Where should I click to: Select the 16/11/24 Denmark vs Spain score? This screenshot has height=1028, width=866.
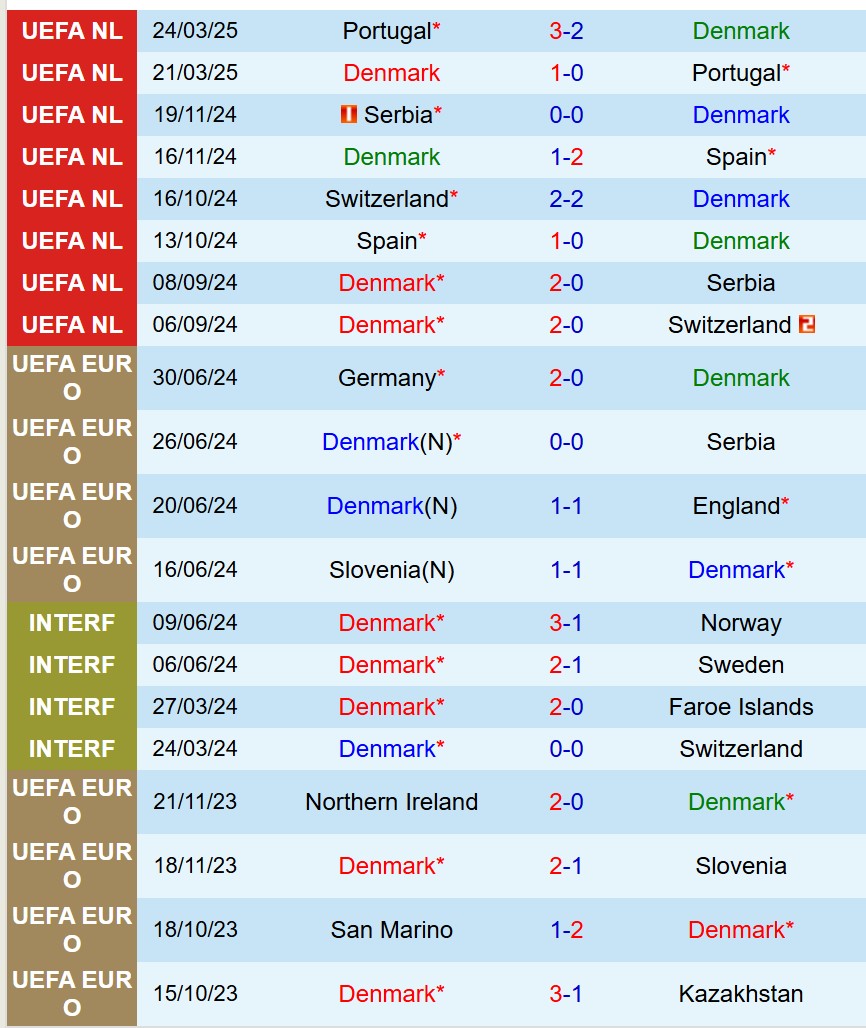[x=566, y=157]
